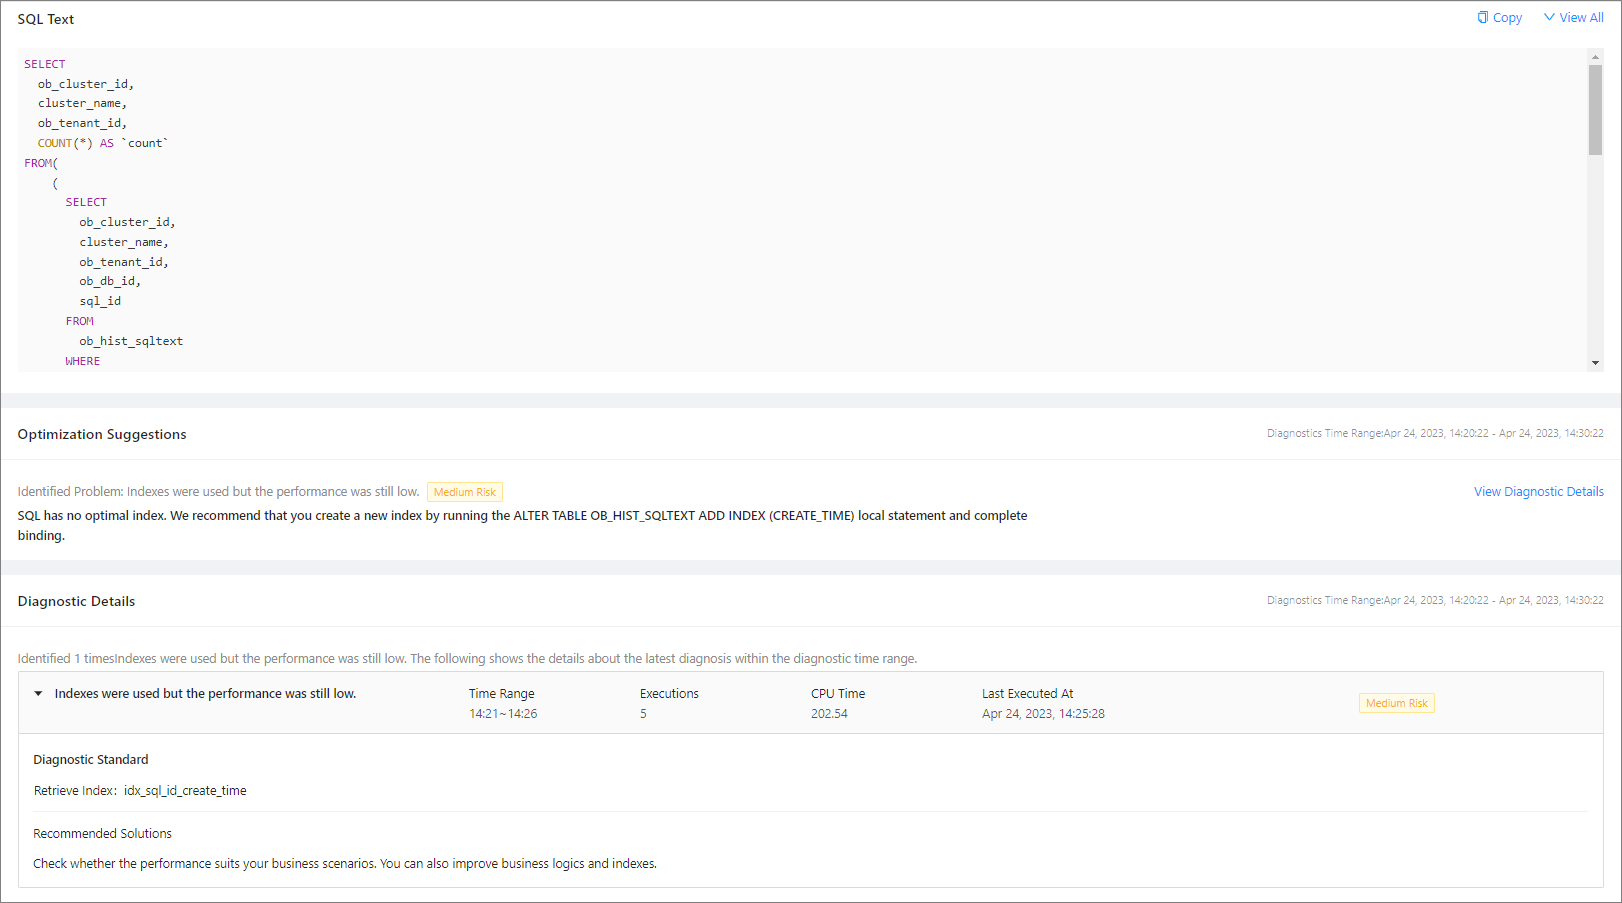Viewport: 1622px width, 903px height.
Task: Click the SQL scrollbar up arrow
Action: 1595,57
